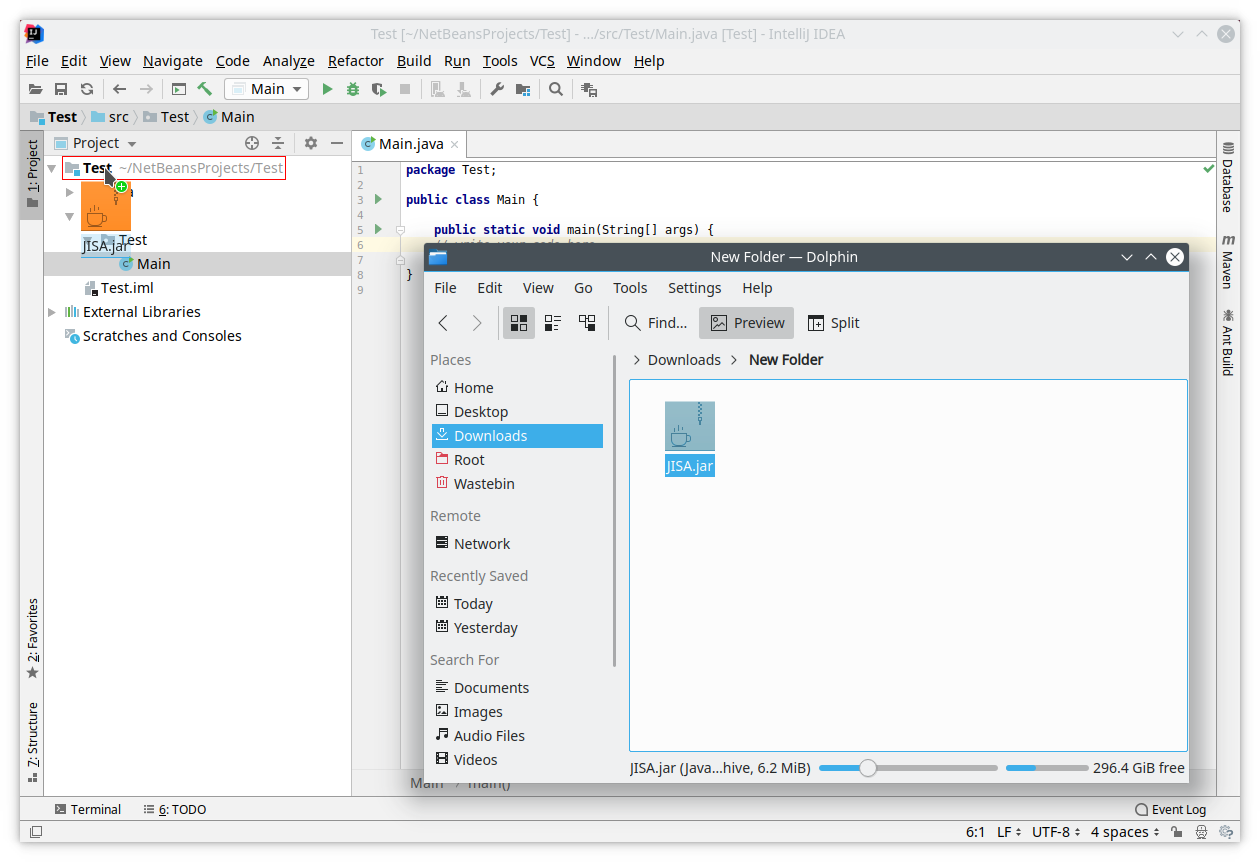
Task: Switch Dolphin to Compact view mode
Action: coord(553,323)
